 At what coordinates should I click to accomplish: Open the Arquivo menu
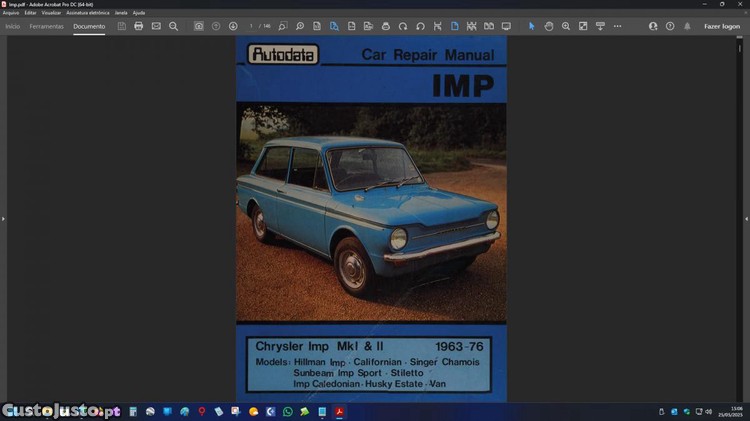tap(11, 12)
